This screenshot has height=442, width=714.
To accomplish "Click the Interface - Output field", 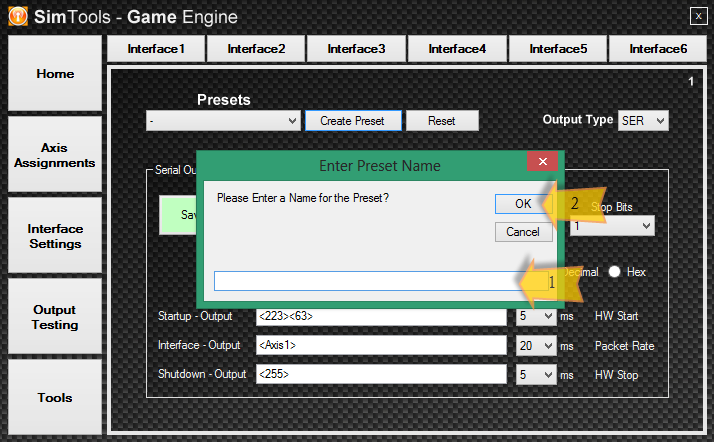I will click(x=381, y=345).
